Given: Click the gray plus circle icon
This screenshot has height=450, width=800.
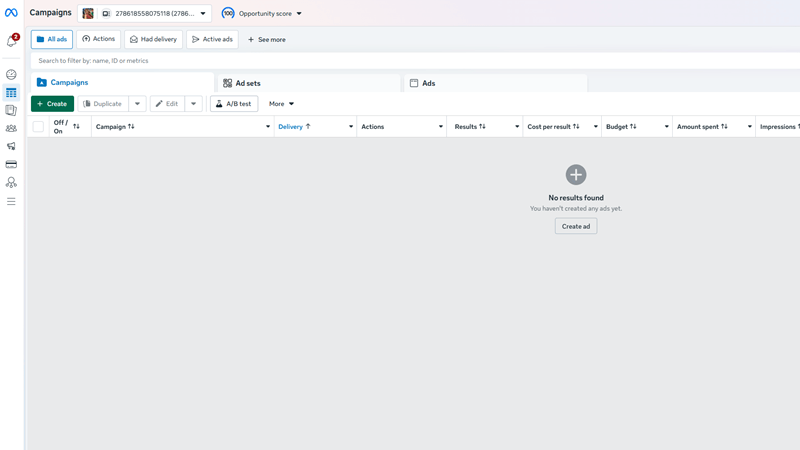Looking at the screenshot, I should pyautogui.click(x=576, y=175).
